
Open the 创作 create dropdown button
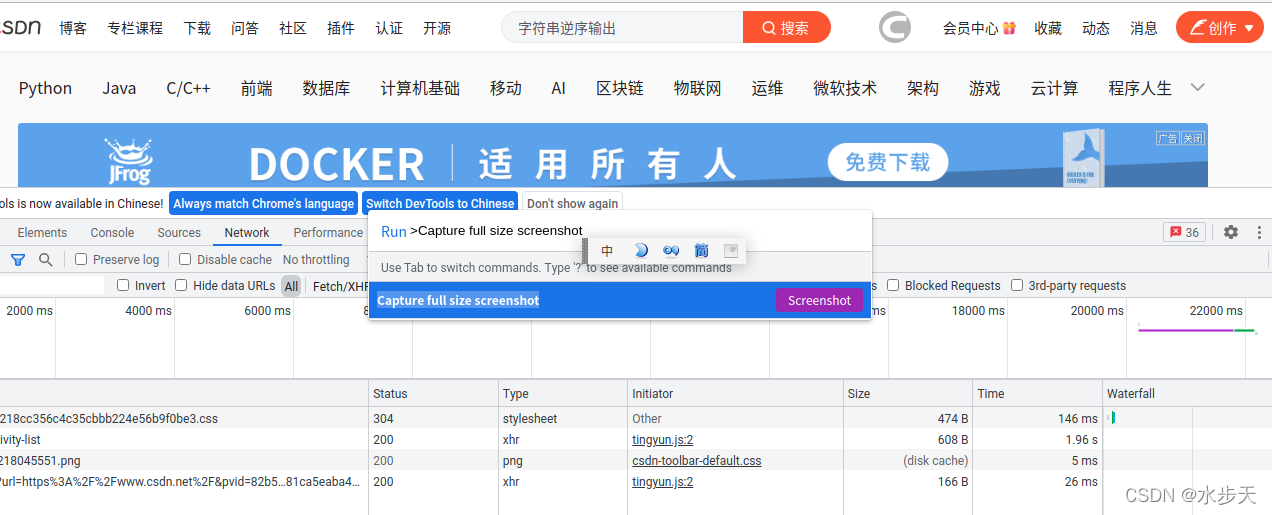point(1220,28)
